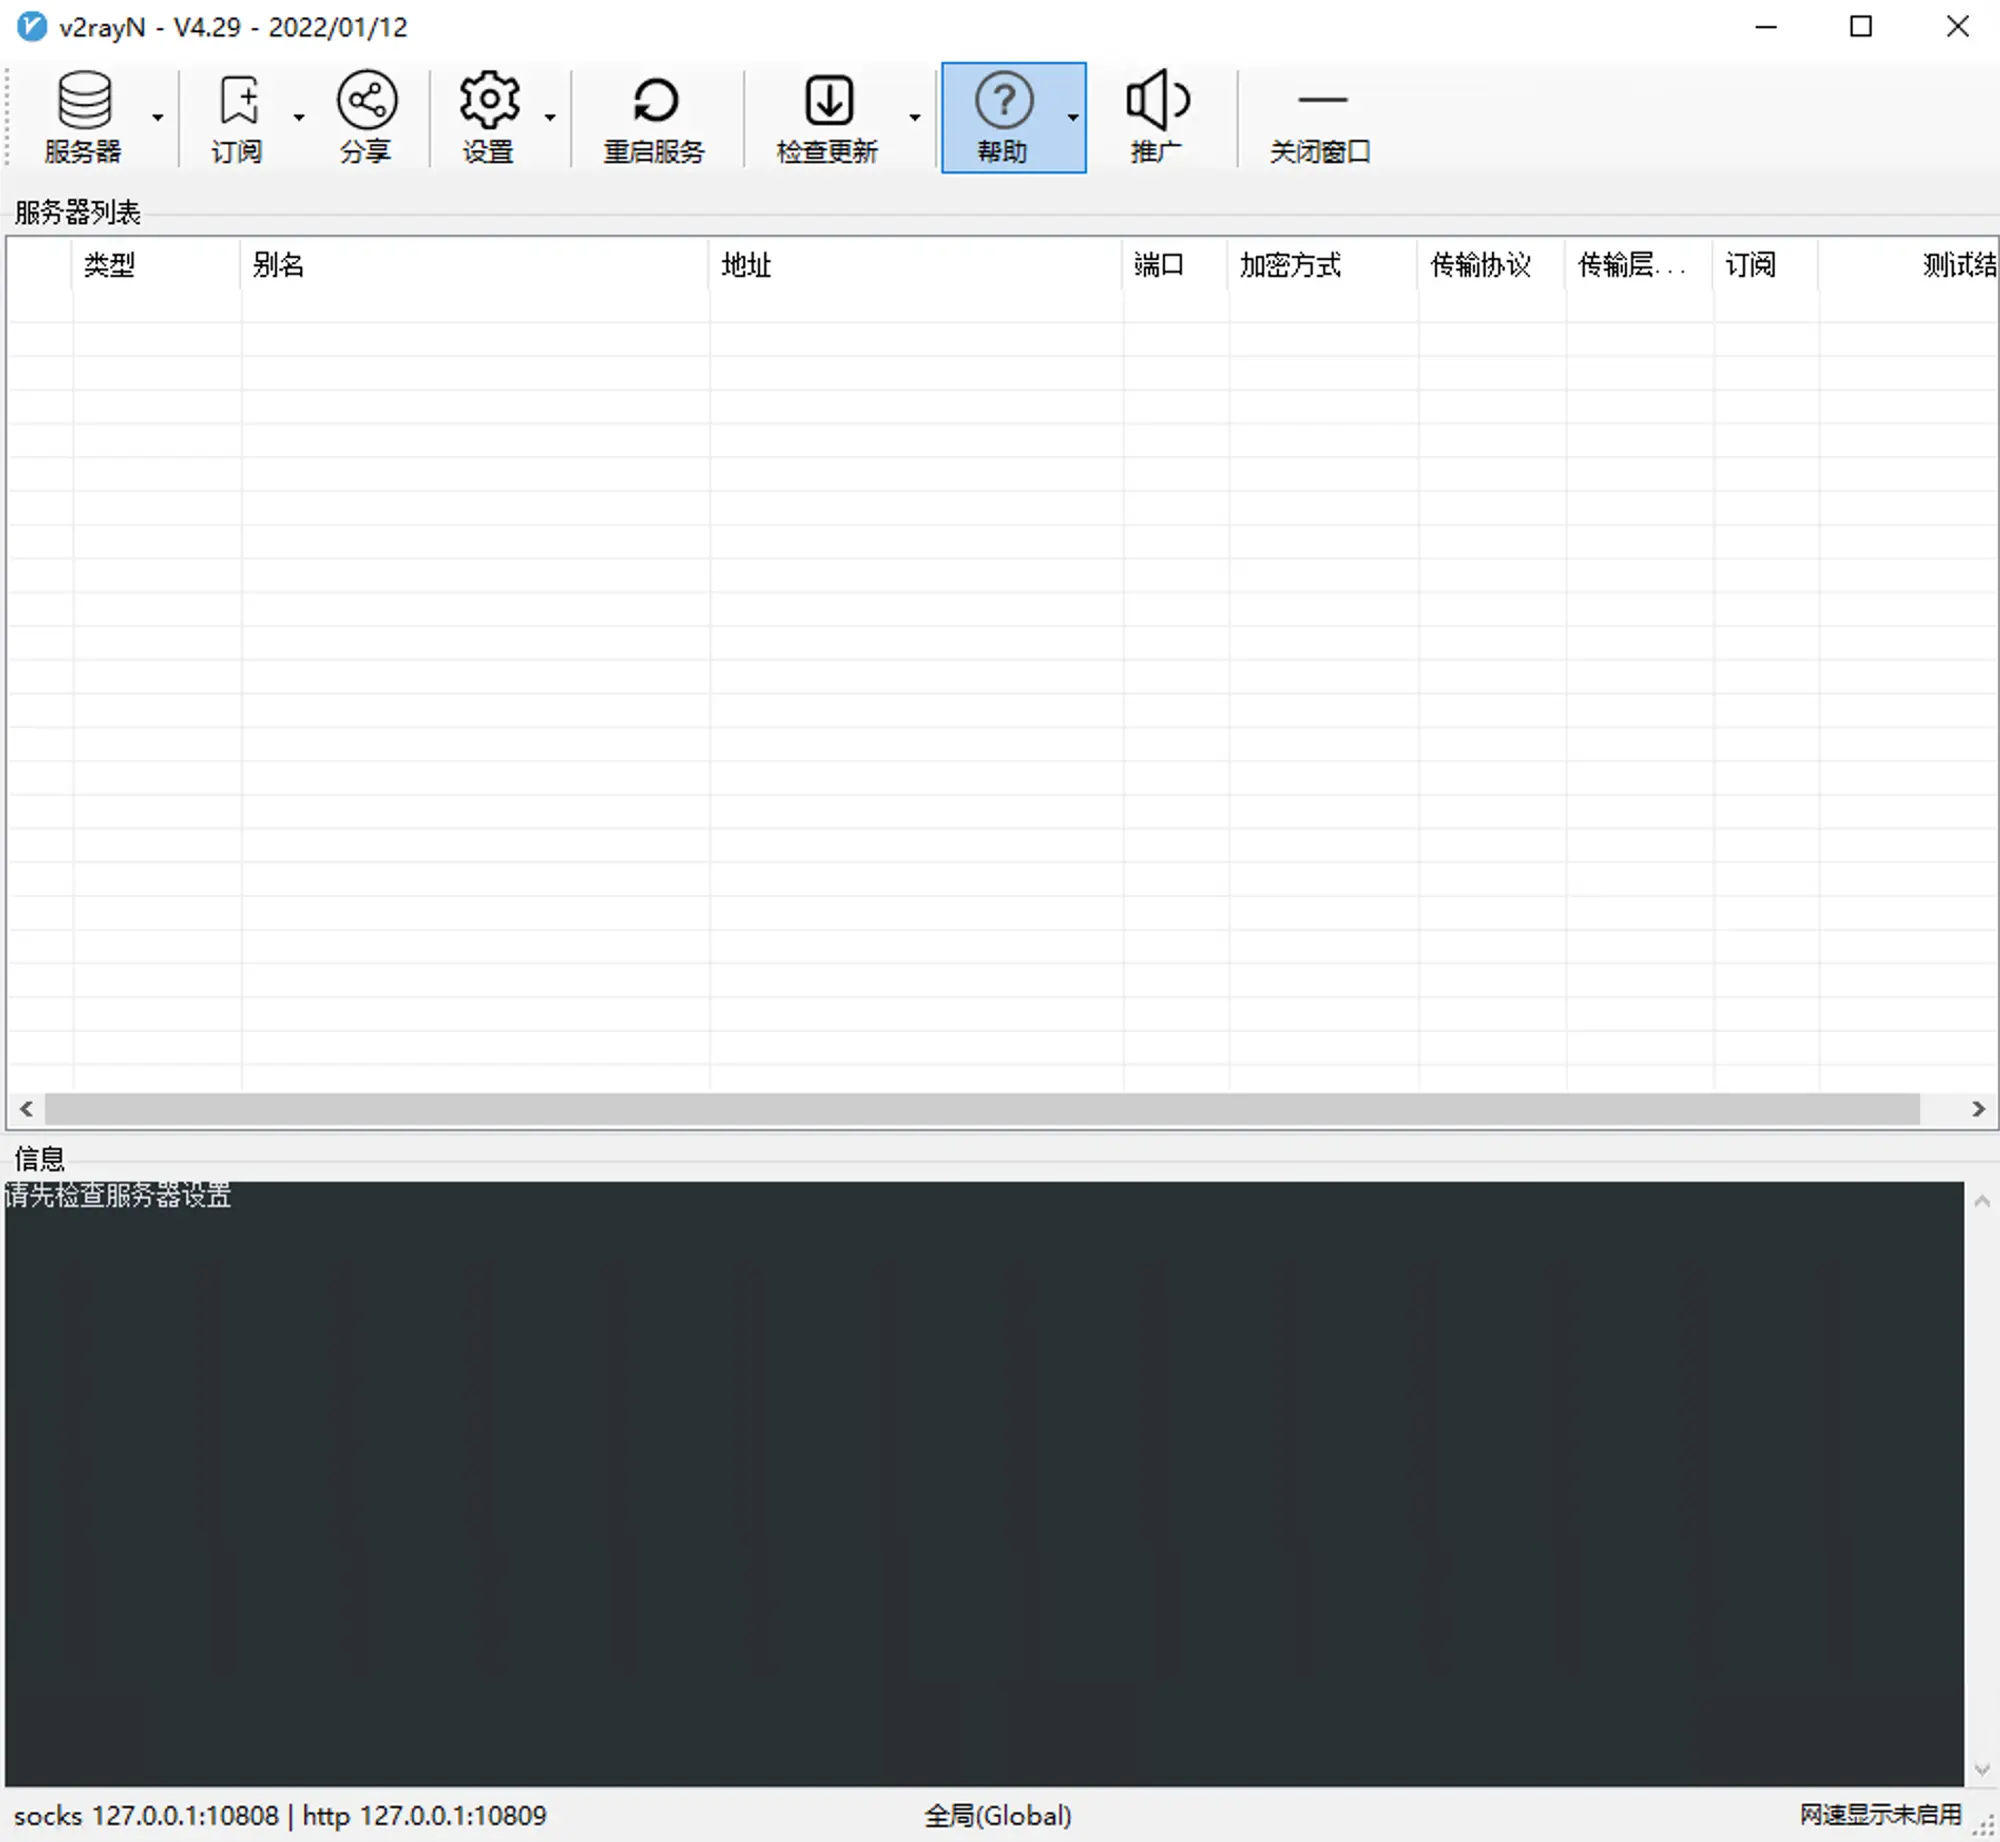Sort by the 别名 column header
This screenshot has height=1842, width=2000.
coord(475,265)
